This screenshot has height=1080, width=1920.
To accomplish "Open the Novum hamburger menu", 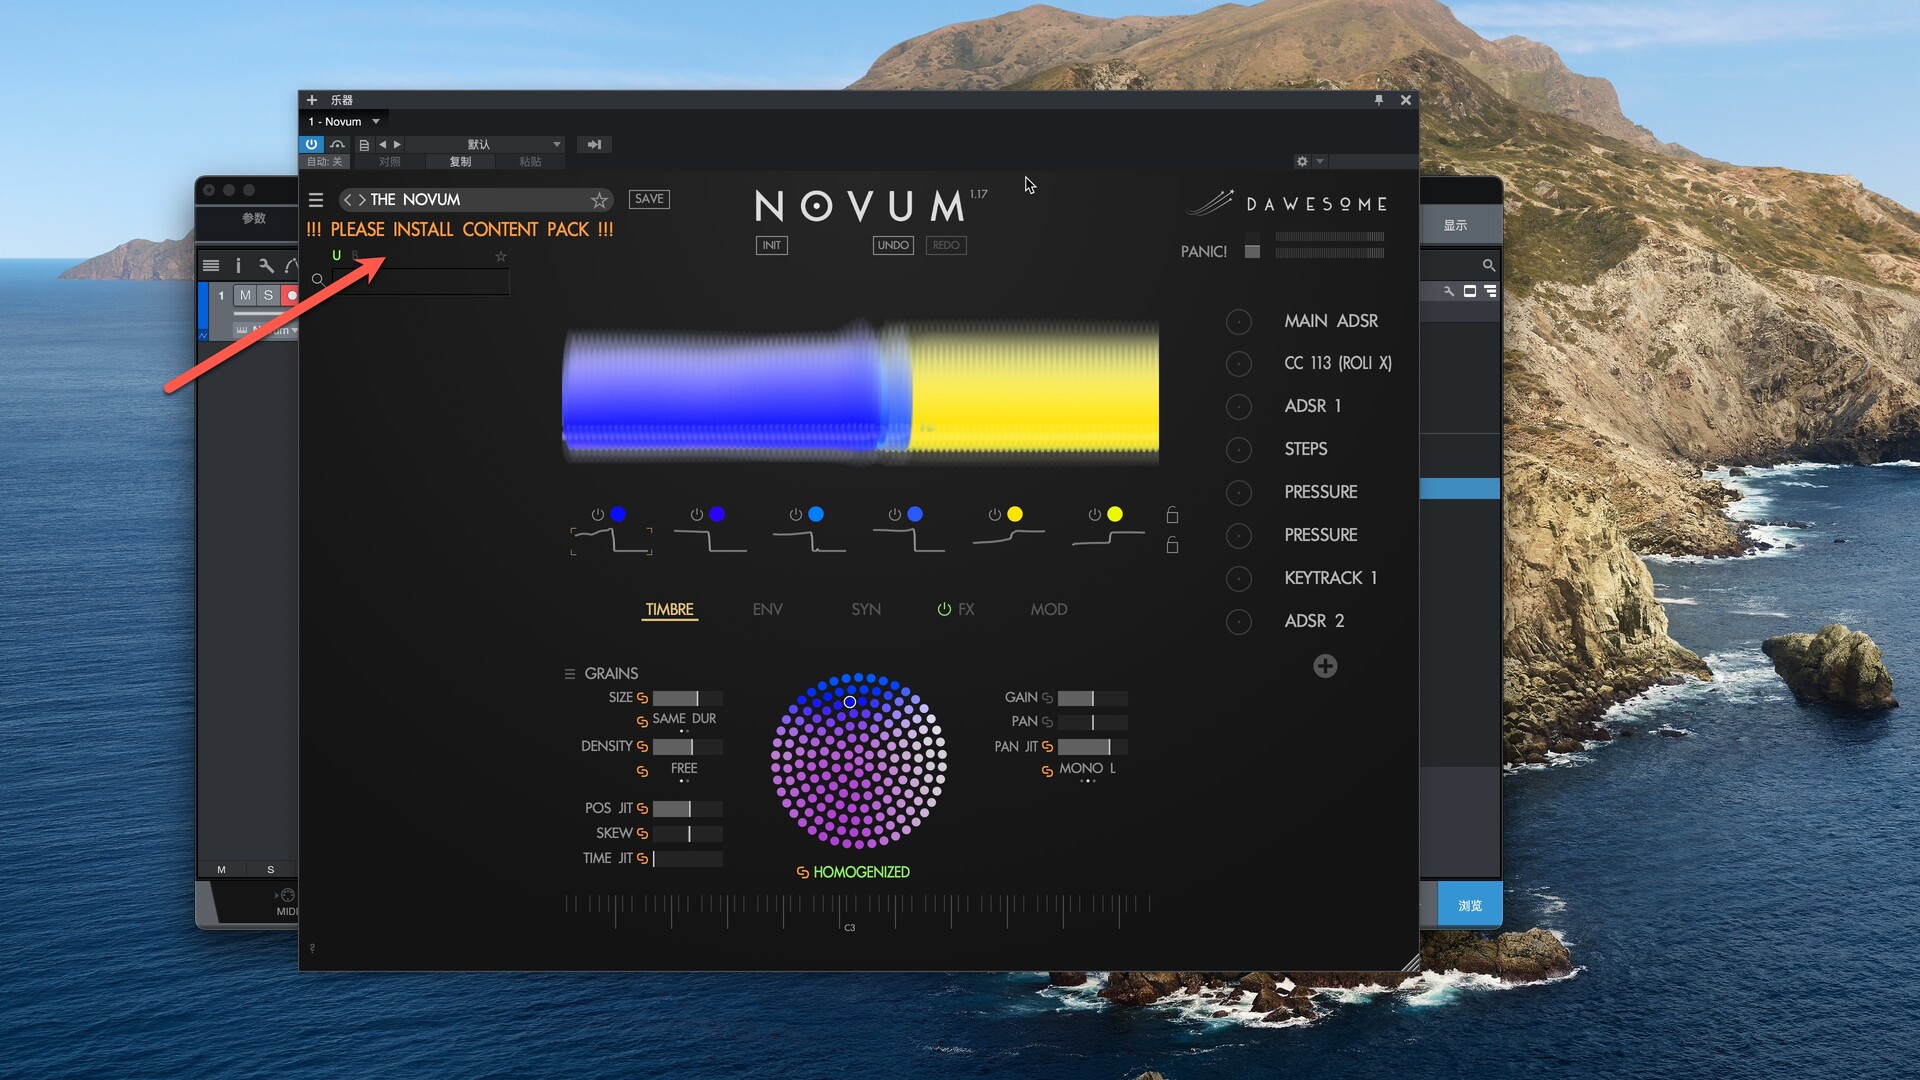I will (x=316, y=200).
